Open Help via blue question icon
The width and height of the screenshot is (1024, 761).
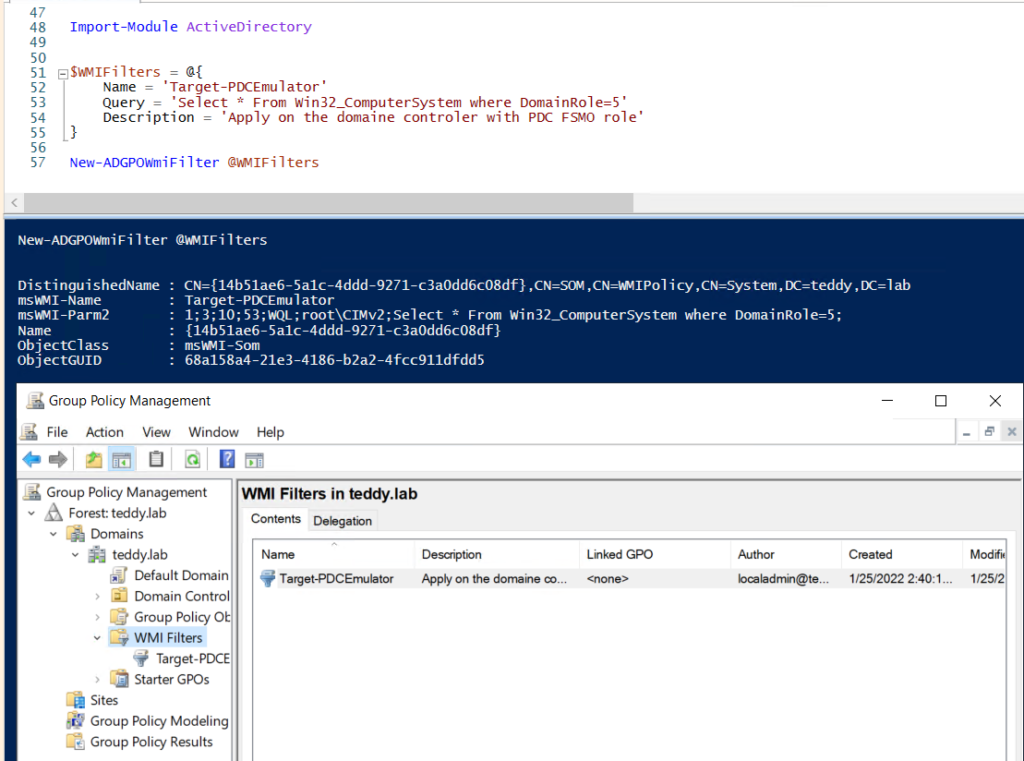tap(227, 459)
